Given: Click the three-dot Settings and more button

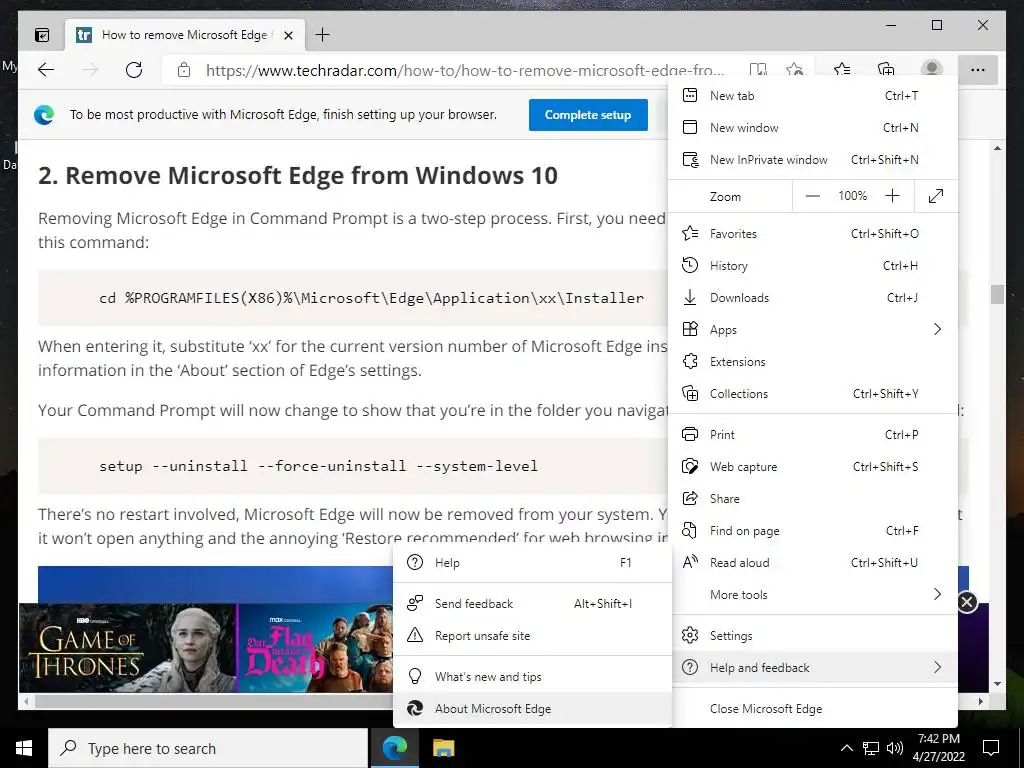Looking at the screenshot, I should (978, 70).
